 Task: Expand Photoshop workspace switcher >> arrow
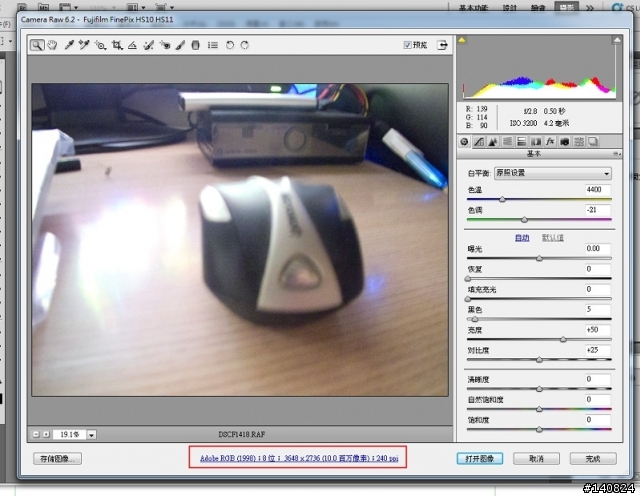pos(590,7)
